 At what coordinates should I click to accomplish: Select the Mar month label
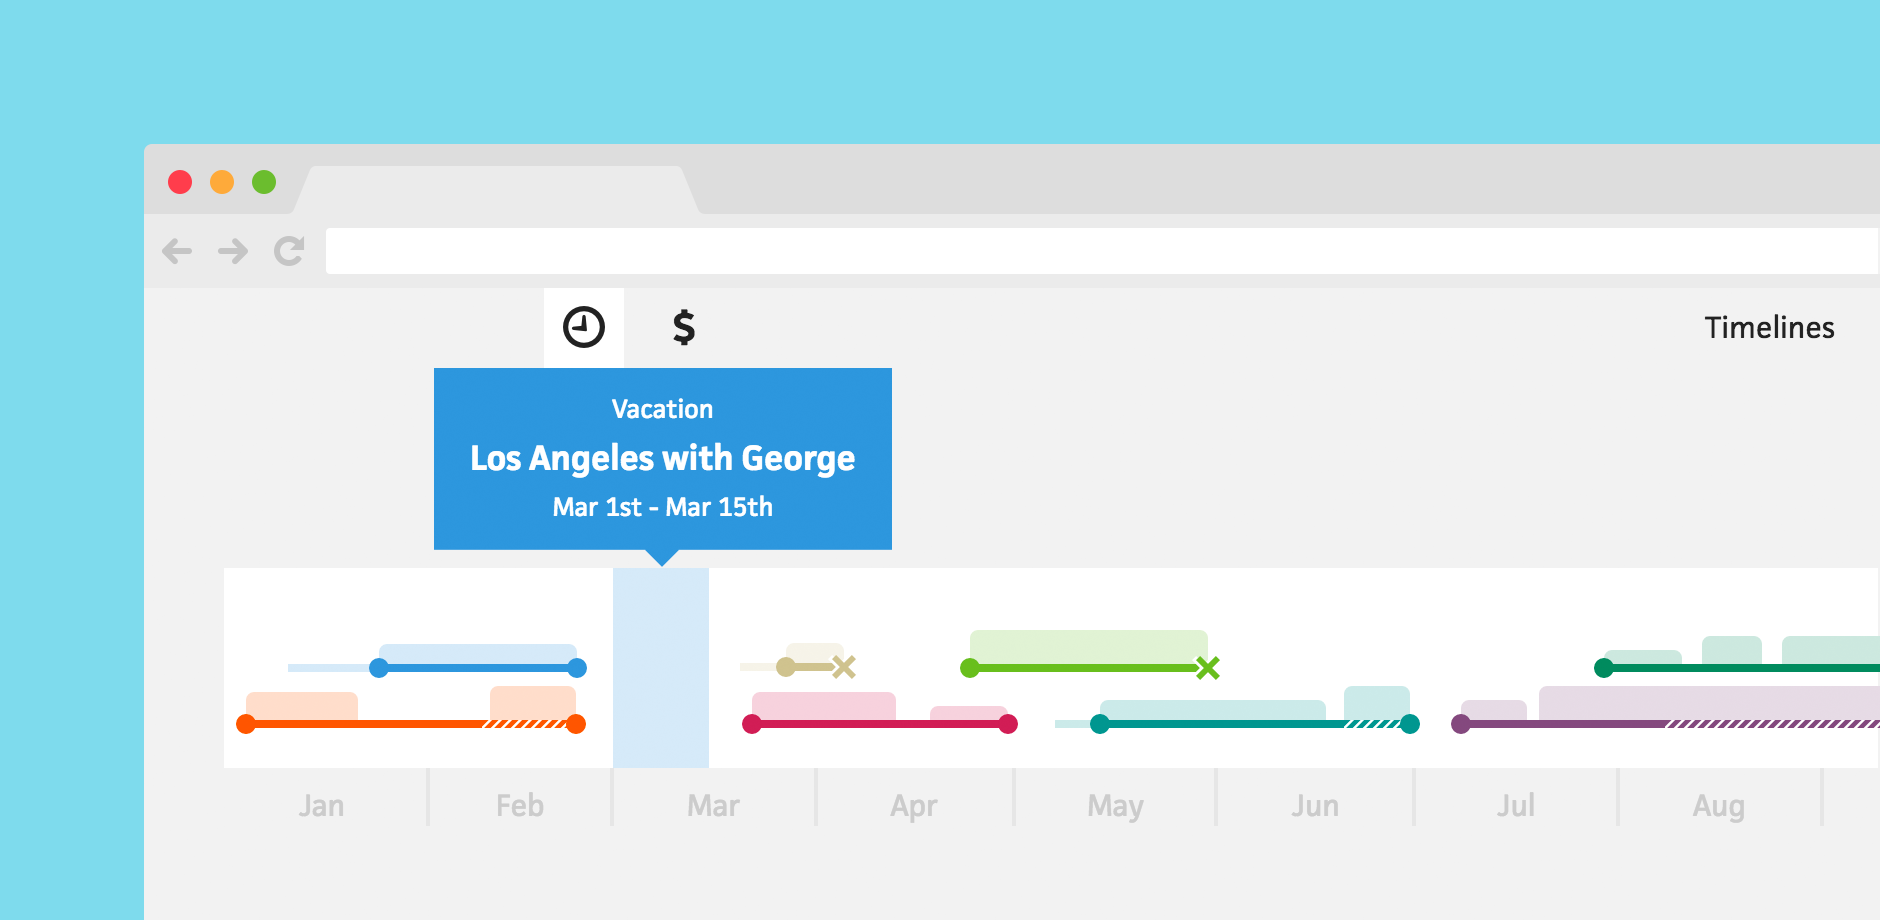pyautogui.click(x=713, y=806)
